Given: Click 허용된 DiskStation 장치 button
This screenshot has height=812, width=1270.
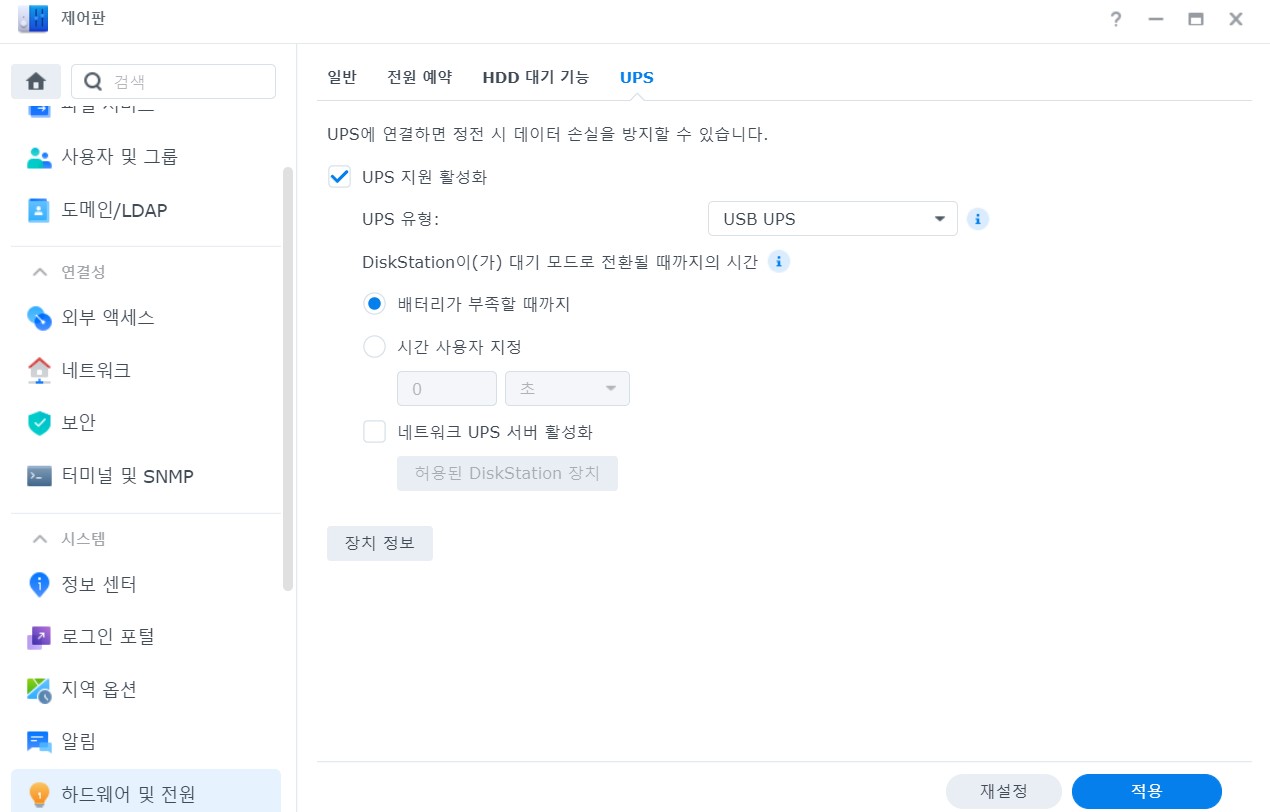Looking at the screenshot, I should click(507, 474).
